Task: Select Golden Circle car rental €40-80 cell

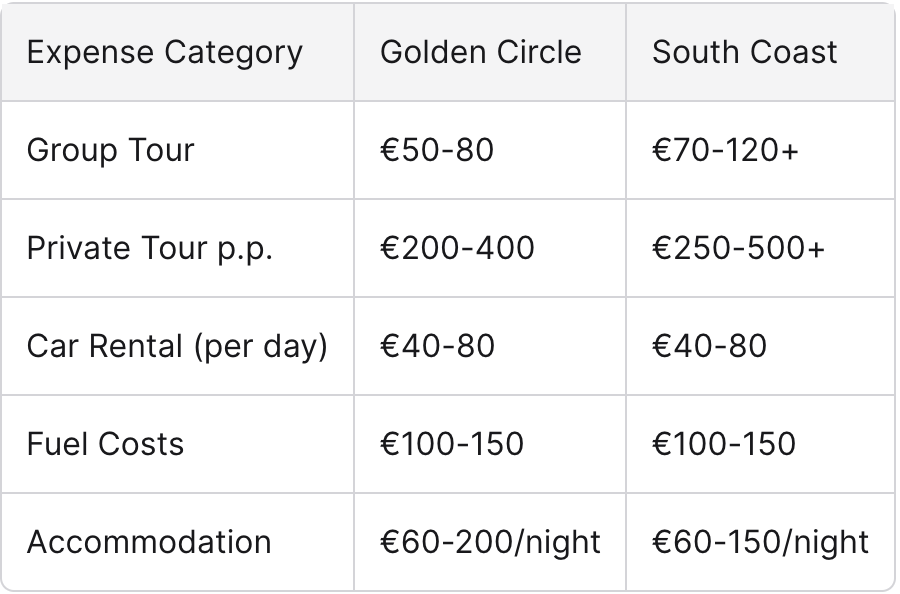Action: [x=437, y=346]
